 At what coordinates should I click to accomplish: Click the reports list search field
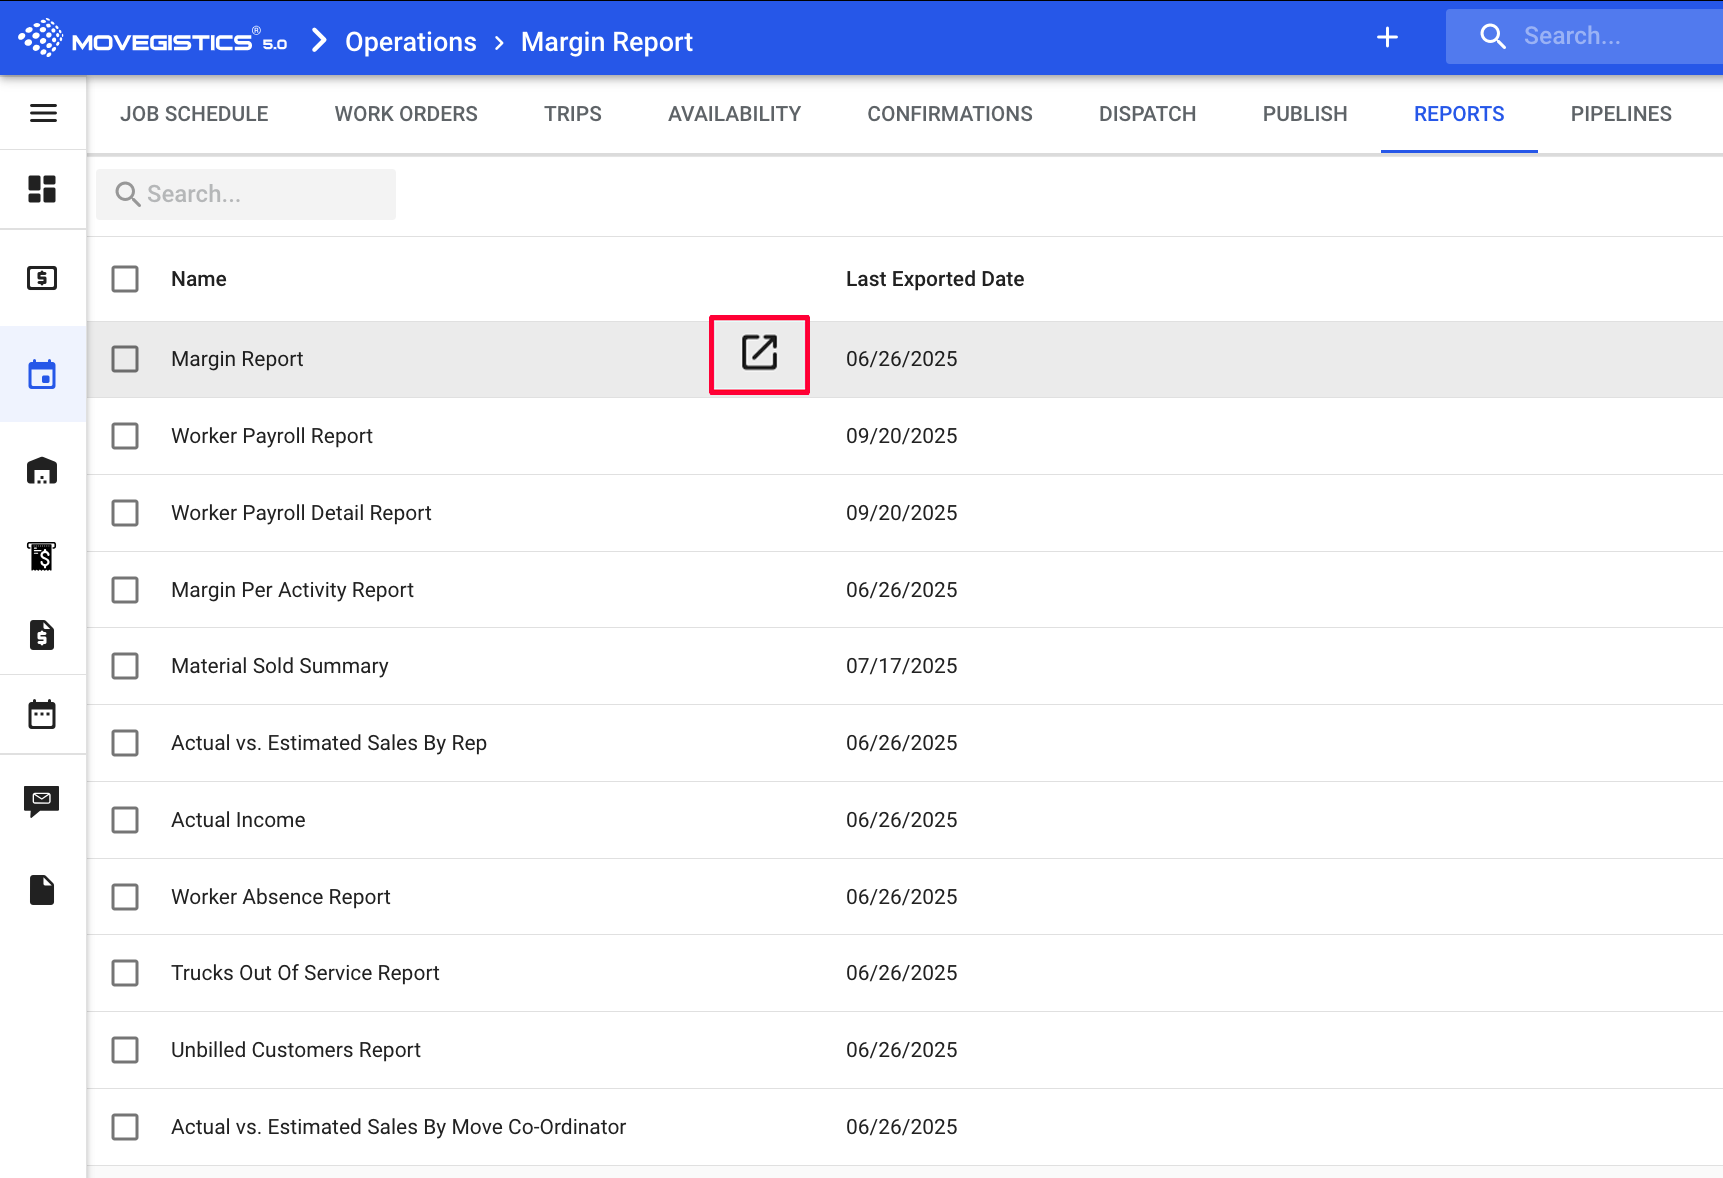coord(246,194)
